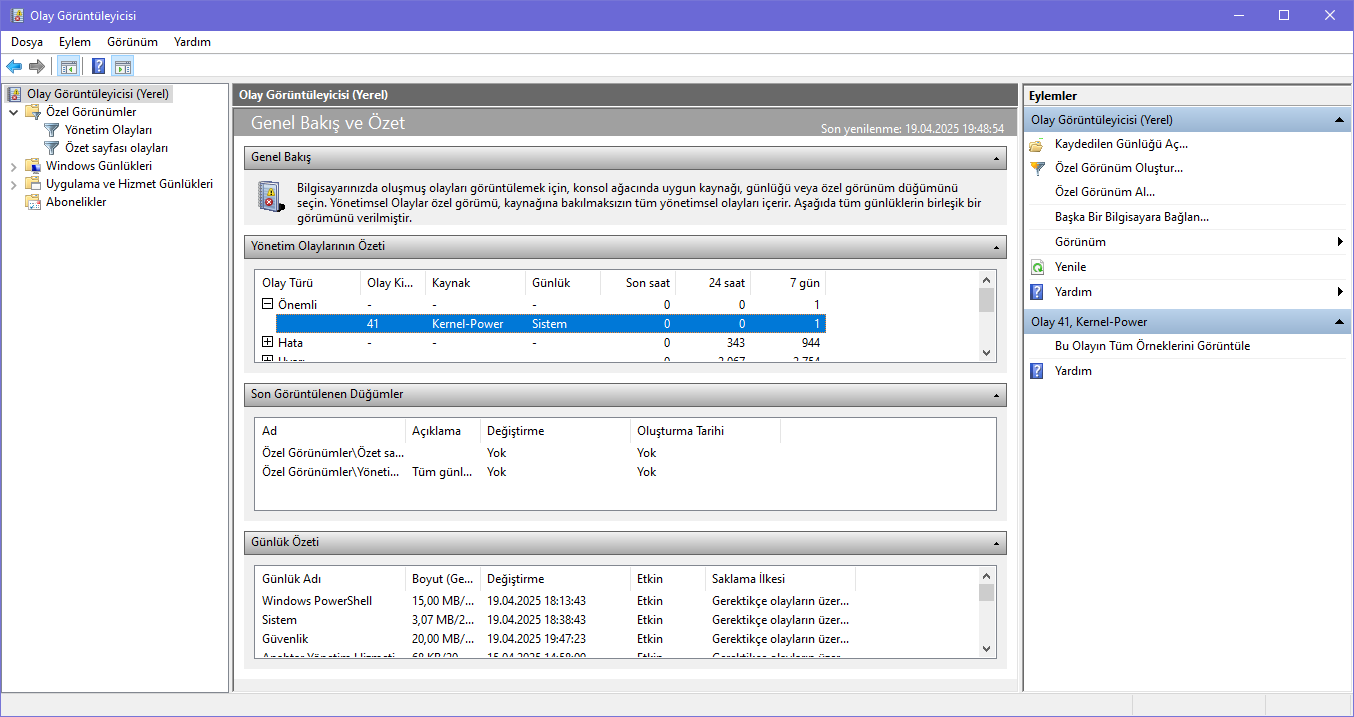This screenshot has width=1354, height=717.
Task: Open the Görünüm menu in menu bar
Action: (x=133, y=42)
